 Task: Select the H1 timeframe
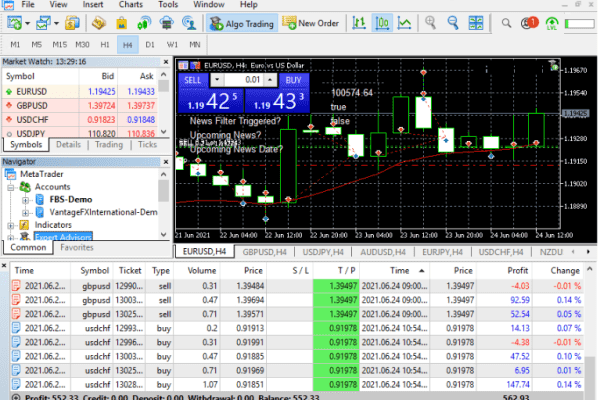105,45
